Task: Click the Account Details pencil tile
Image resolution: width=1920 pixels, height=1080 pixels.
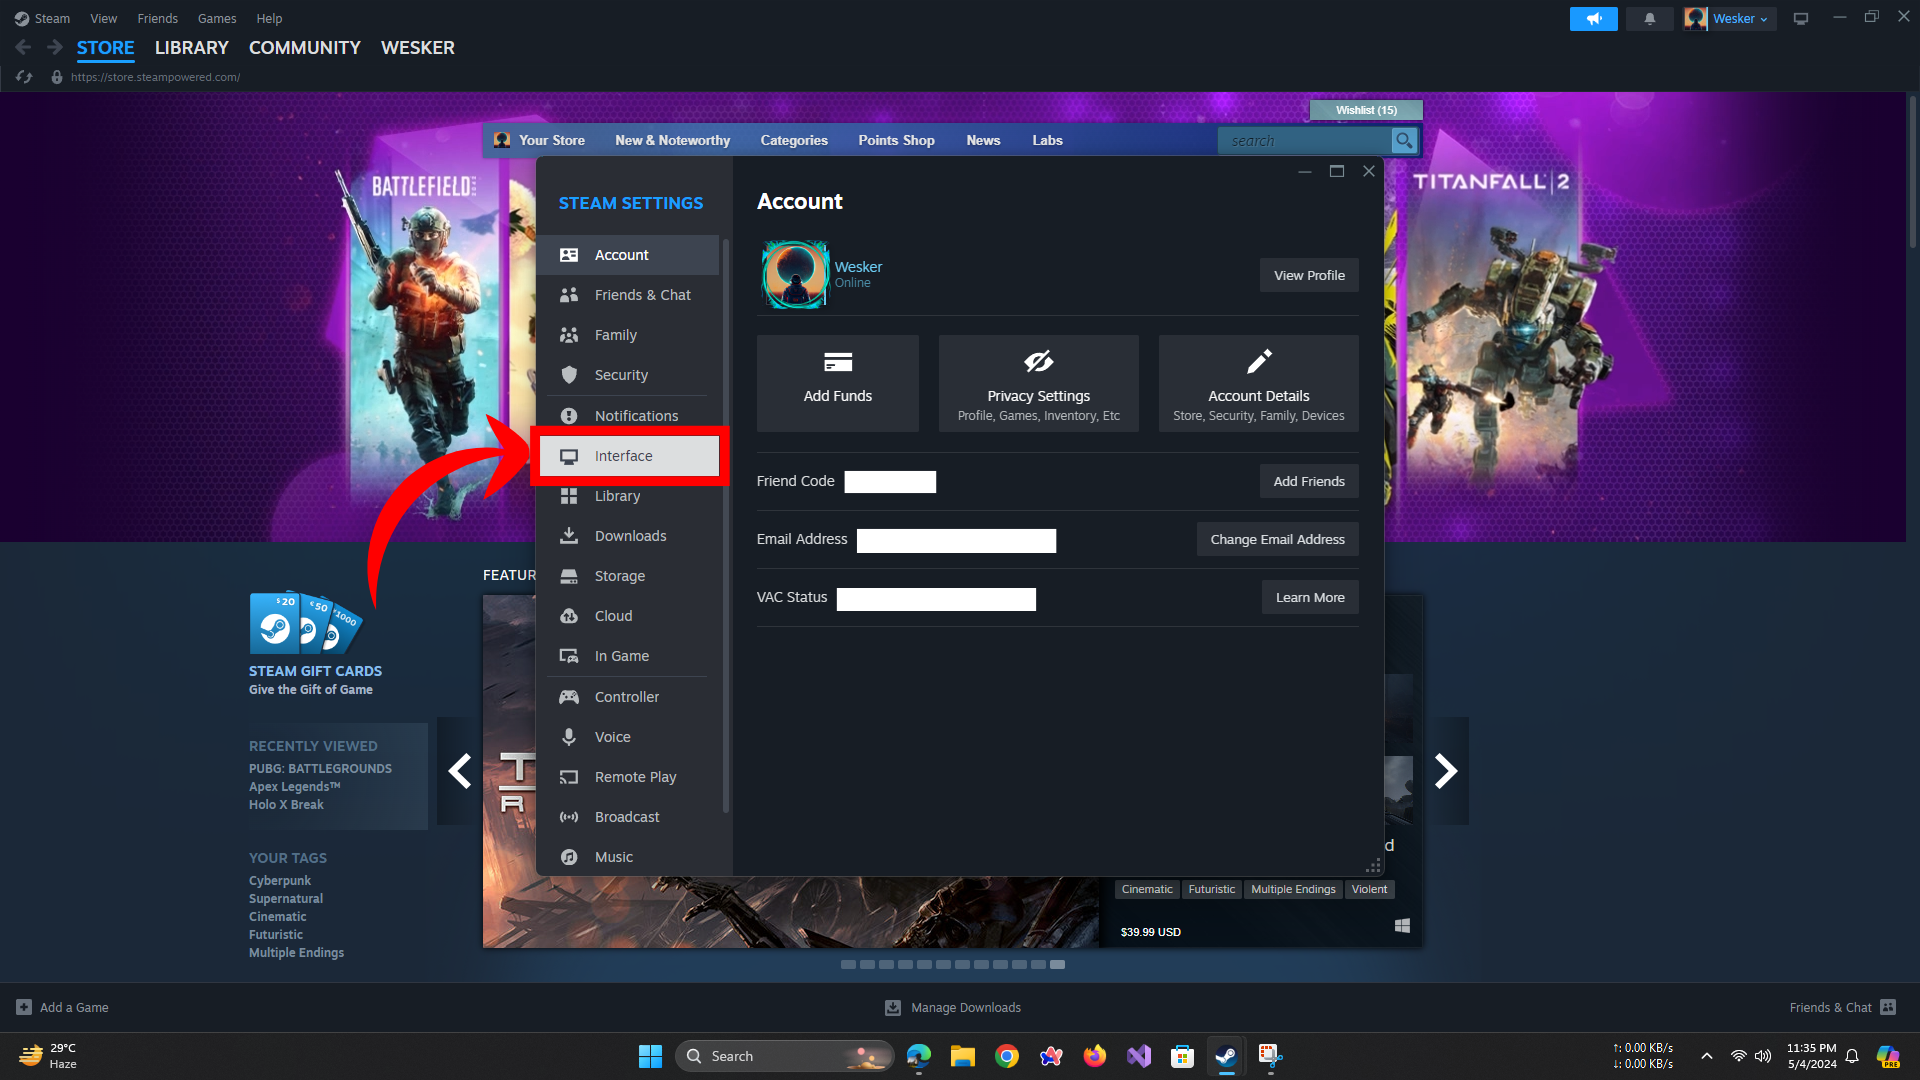Action: tap(1258, 384)
